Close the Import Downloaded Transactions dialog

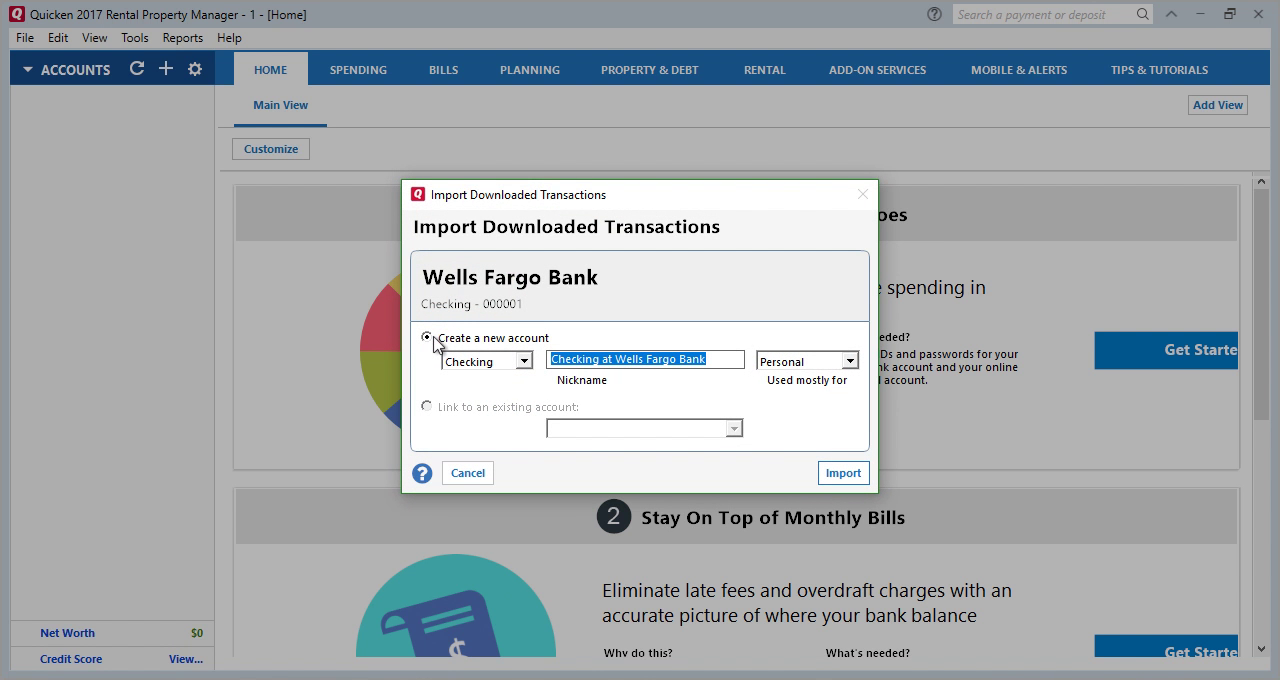(x=863, y=194)
